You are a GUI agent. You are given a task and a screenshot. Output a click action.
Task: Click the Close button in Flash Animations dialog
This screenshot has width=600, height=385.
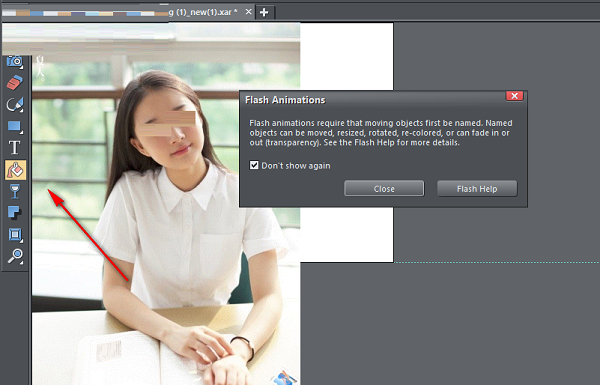point(384,189)
